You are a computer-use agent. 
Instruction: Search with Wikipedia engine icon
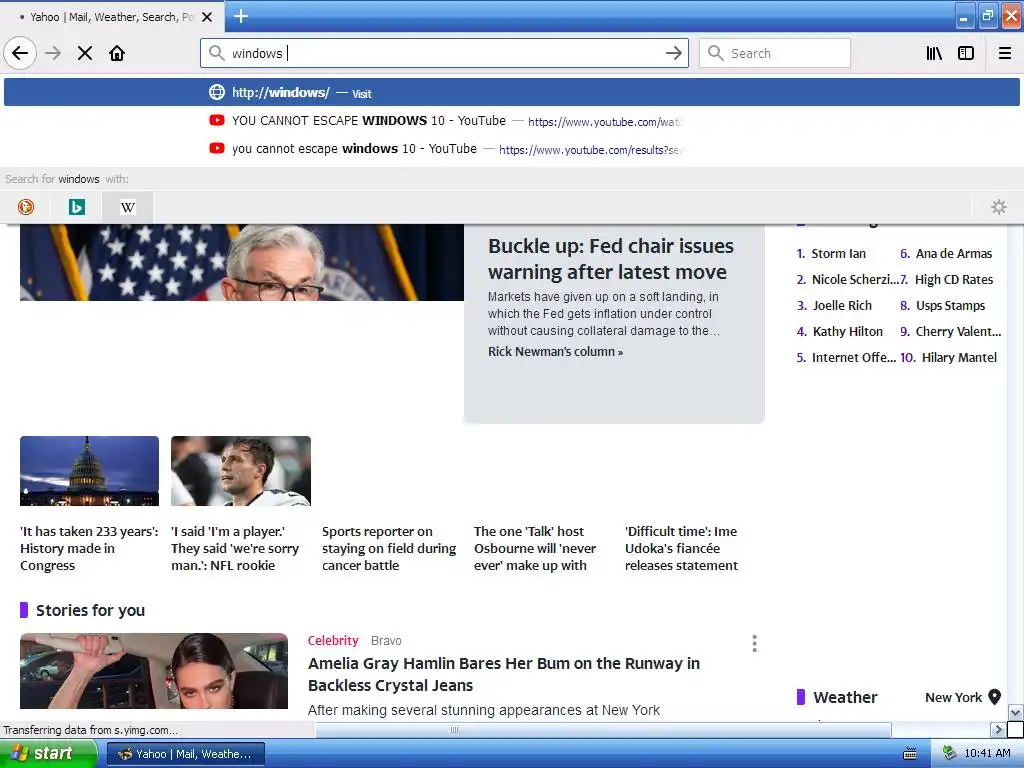pyautogui.click(x=128, y=207)
